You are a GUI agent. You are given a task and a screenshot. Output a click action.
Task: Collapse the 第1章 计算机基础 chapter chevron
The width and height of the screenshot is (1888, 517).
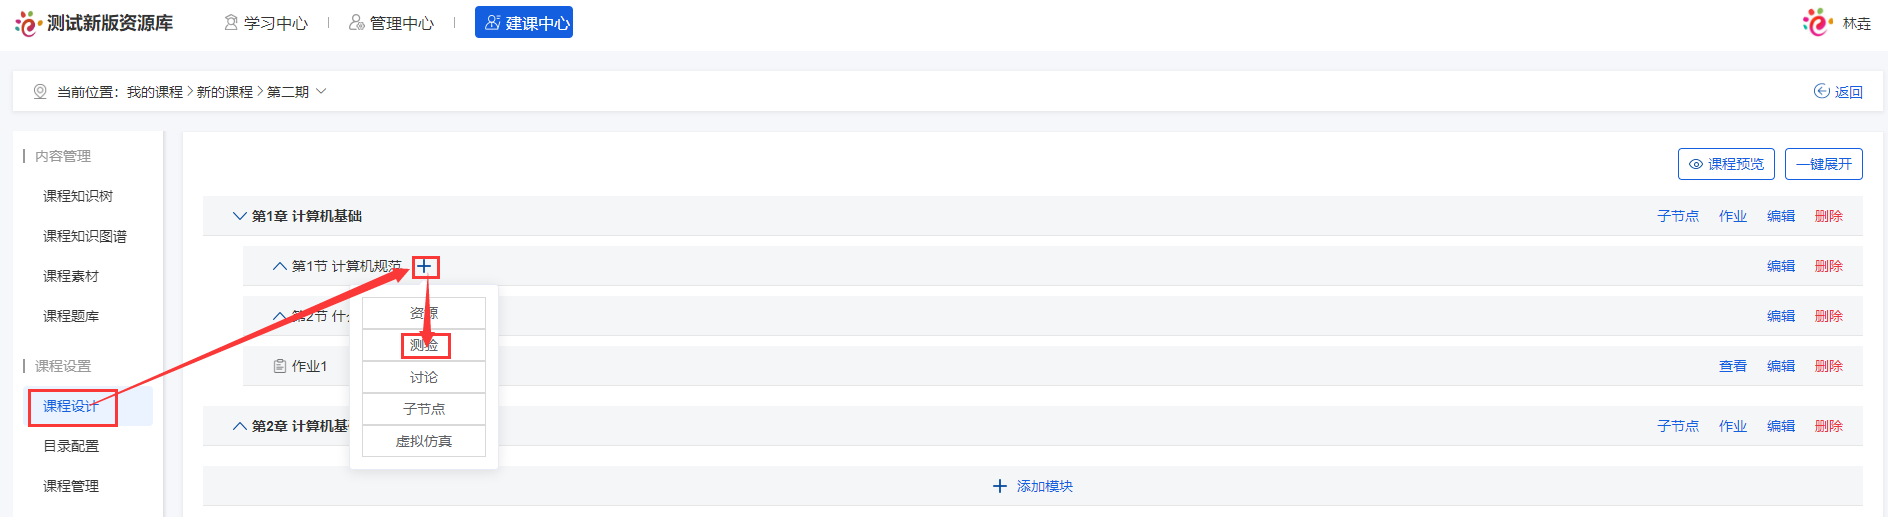[x=239, y=216]
